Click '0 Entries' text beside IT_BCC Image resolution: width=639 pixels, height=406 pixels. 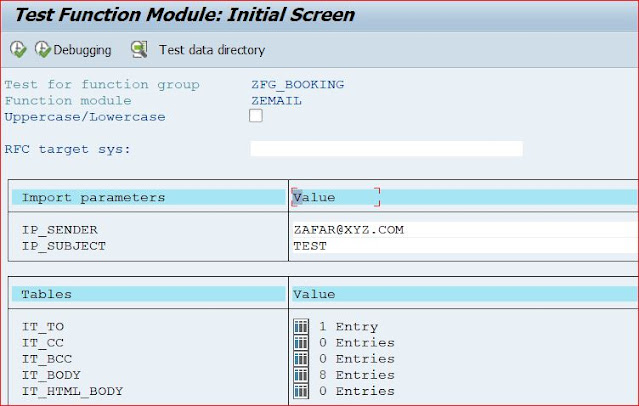[357, 359]
